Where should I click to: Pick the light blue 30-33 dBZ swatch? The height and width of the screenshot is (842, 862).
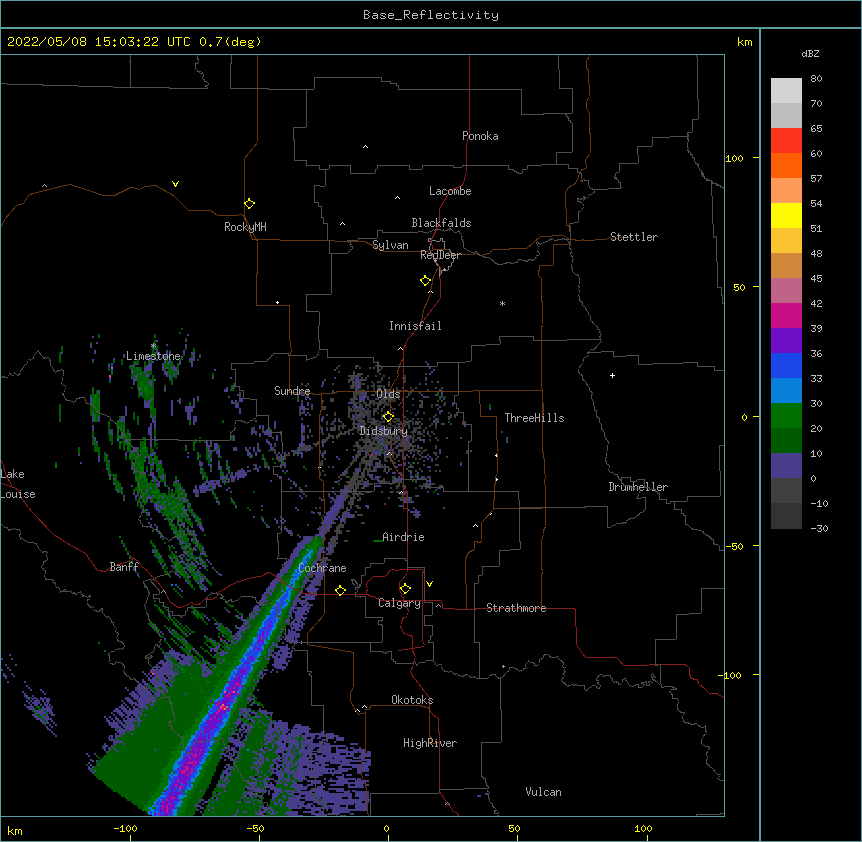click(x=786, y=391)
